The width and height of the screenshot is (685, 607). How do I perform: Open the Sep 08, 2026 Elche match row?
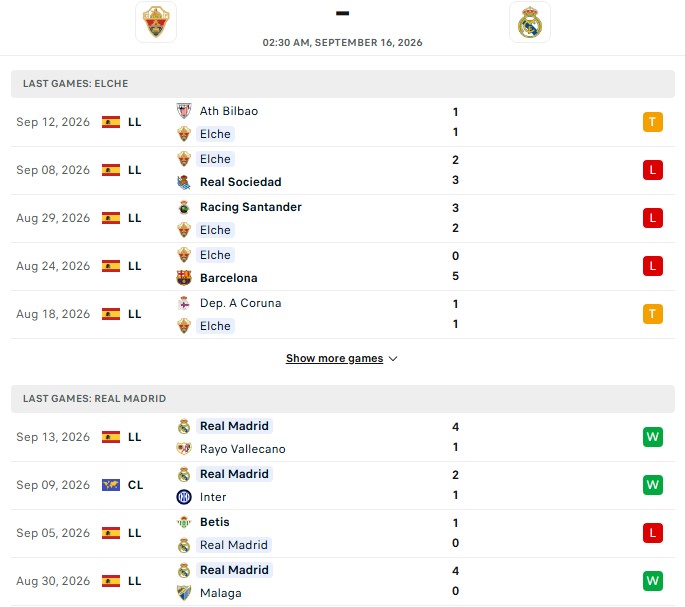pyautogui.click(x=343, y=170)
